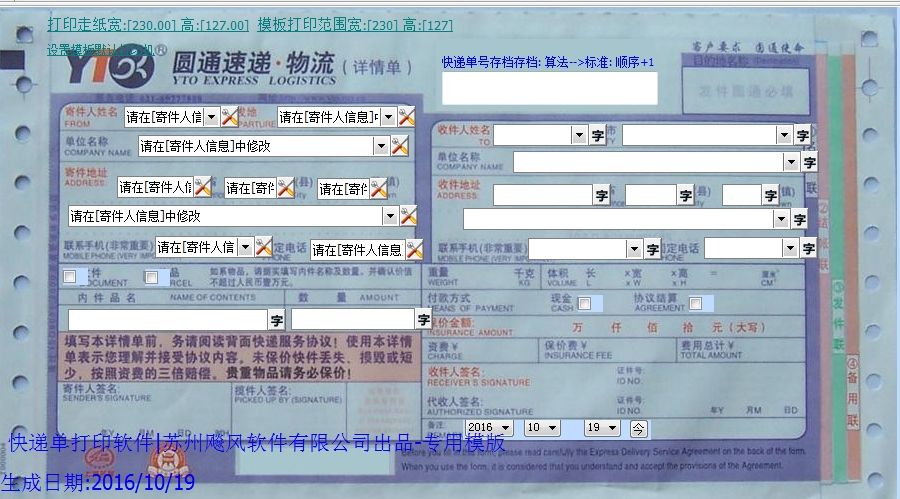Check the 现金 CASH payment checkbox

(x=584, y=303)
